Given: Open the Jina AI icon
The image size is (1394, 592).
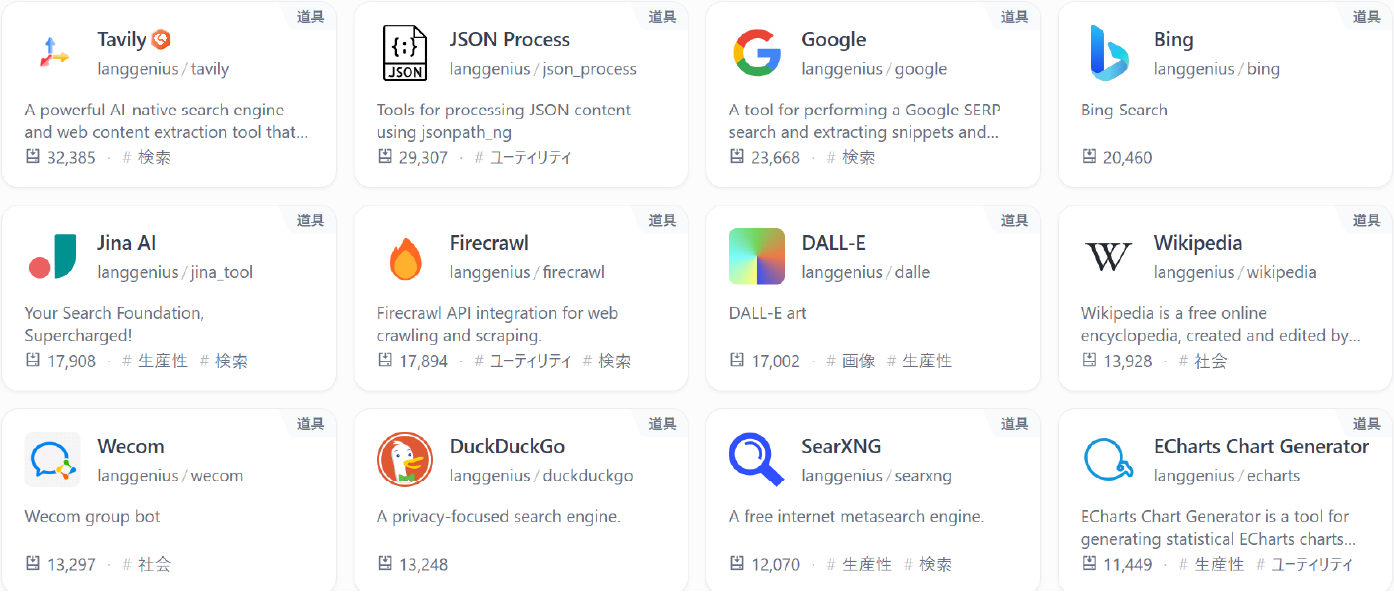Looking at the screenshot, I should coord(53,256).
